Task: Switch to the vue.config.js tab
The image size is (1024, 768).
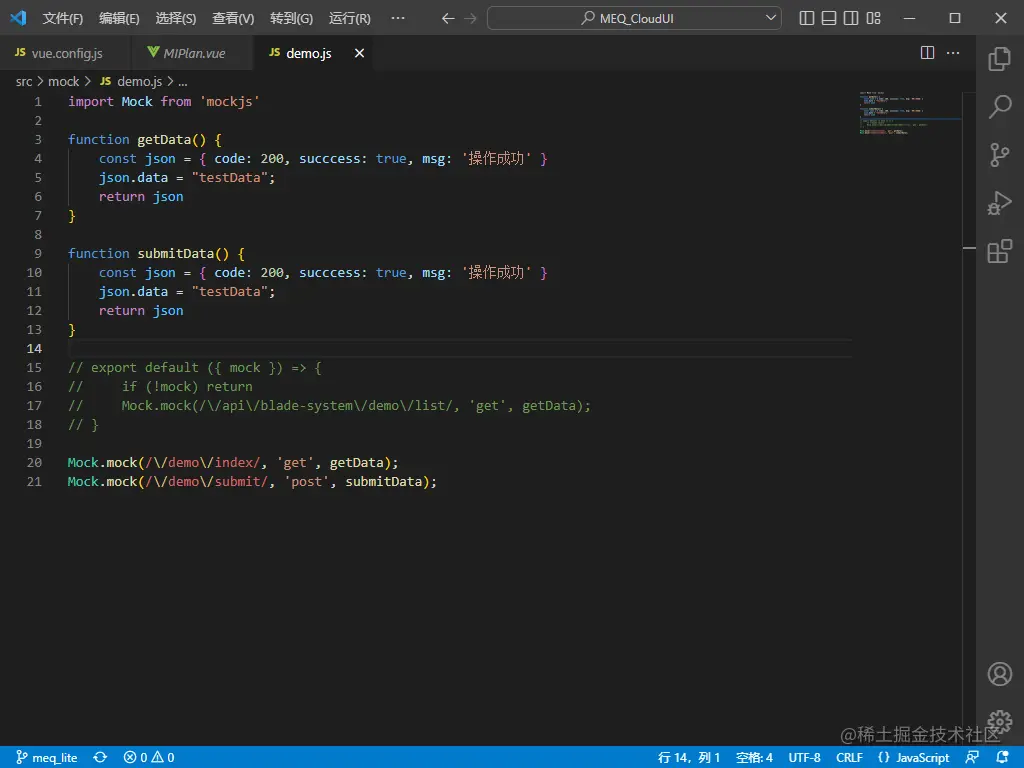Action: [65, 54]
